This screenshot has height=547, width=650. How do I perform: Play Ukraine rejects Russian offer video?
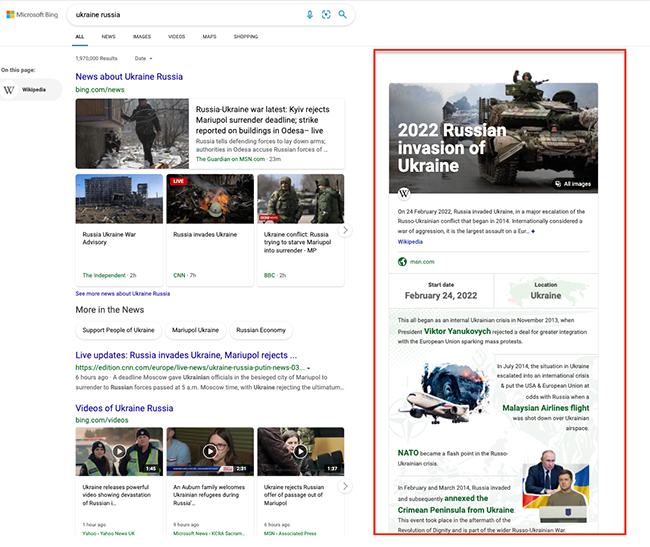pyautogui.click(x=301, y=451)
